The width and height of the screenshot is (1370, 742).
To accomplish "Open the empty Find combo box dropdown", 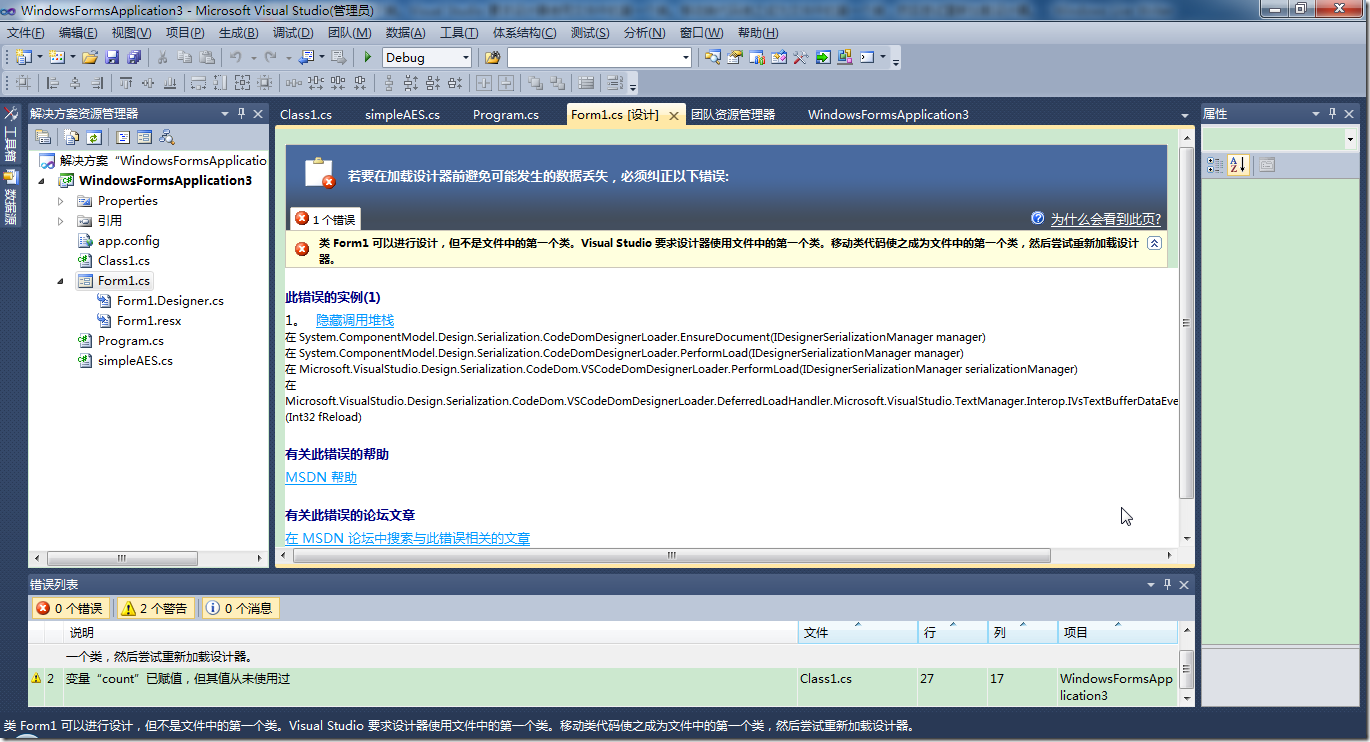I will (x=685, y=58).
